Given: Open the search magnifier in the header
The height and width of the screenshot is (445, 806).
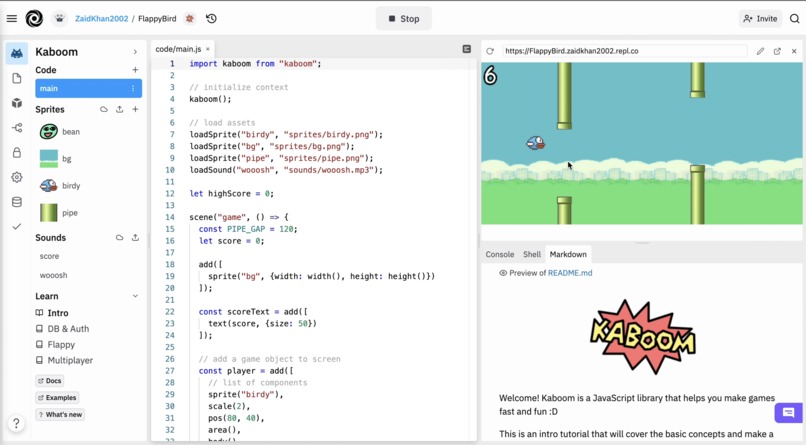Looking at the screenshot, I should (794, 18).
